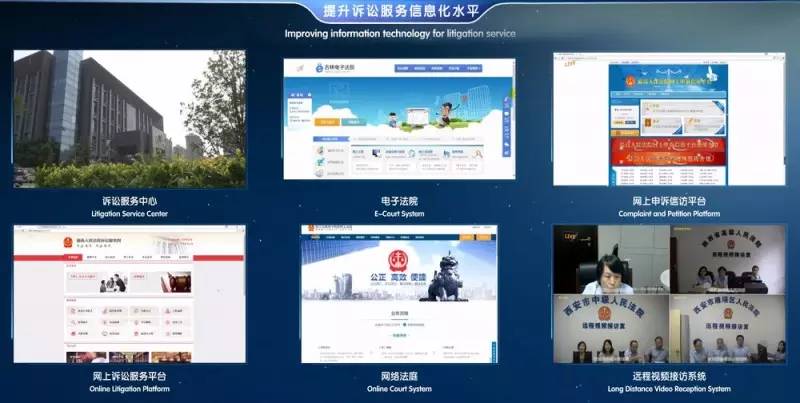
Task: Select the Complaint and Petition Platform thumbnail
Action: click(x=665, y=119)
